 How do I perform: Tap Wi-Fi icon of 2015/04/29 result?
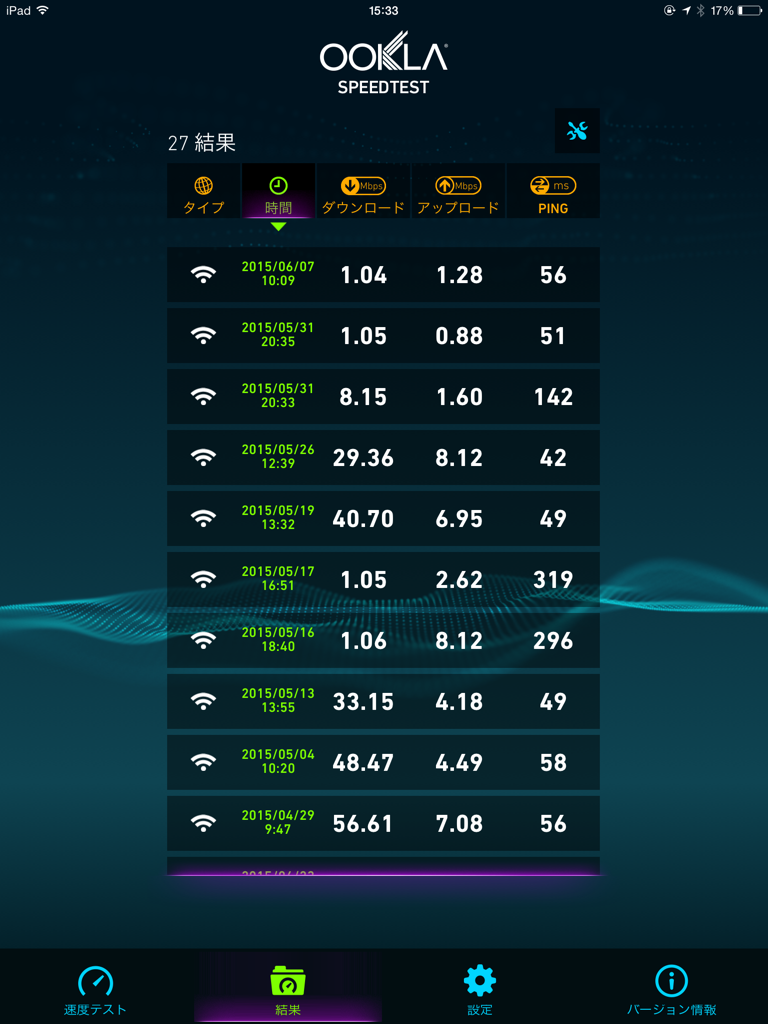point(204,824)
